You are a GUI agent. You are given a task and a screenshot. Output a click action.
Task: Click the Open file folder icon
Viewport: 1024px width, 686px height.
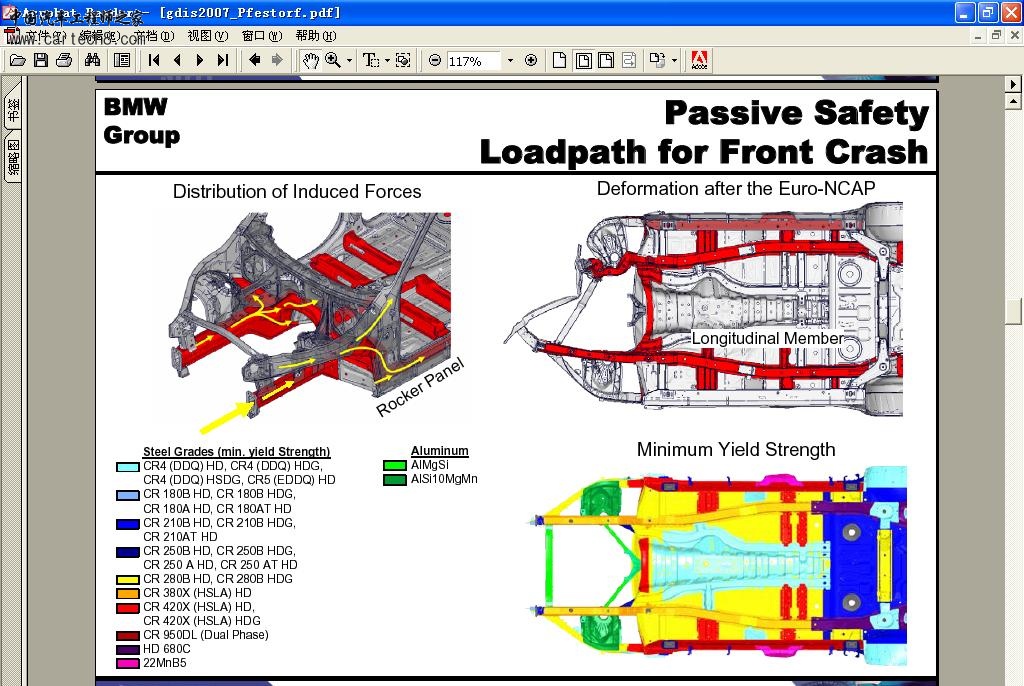(18, 61)
